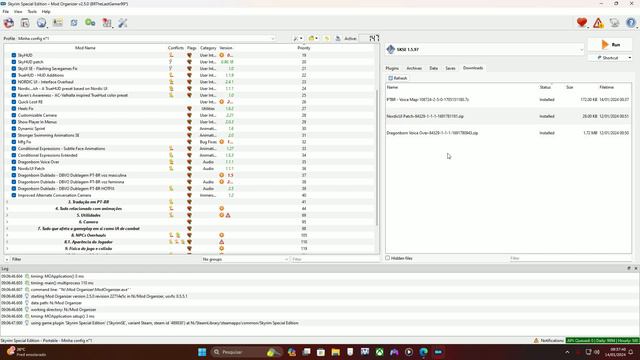The height and width of the screenshot is (360, 640).
Task: Open the warning triangle notifications icon
Action: point(598,23)
